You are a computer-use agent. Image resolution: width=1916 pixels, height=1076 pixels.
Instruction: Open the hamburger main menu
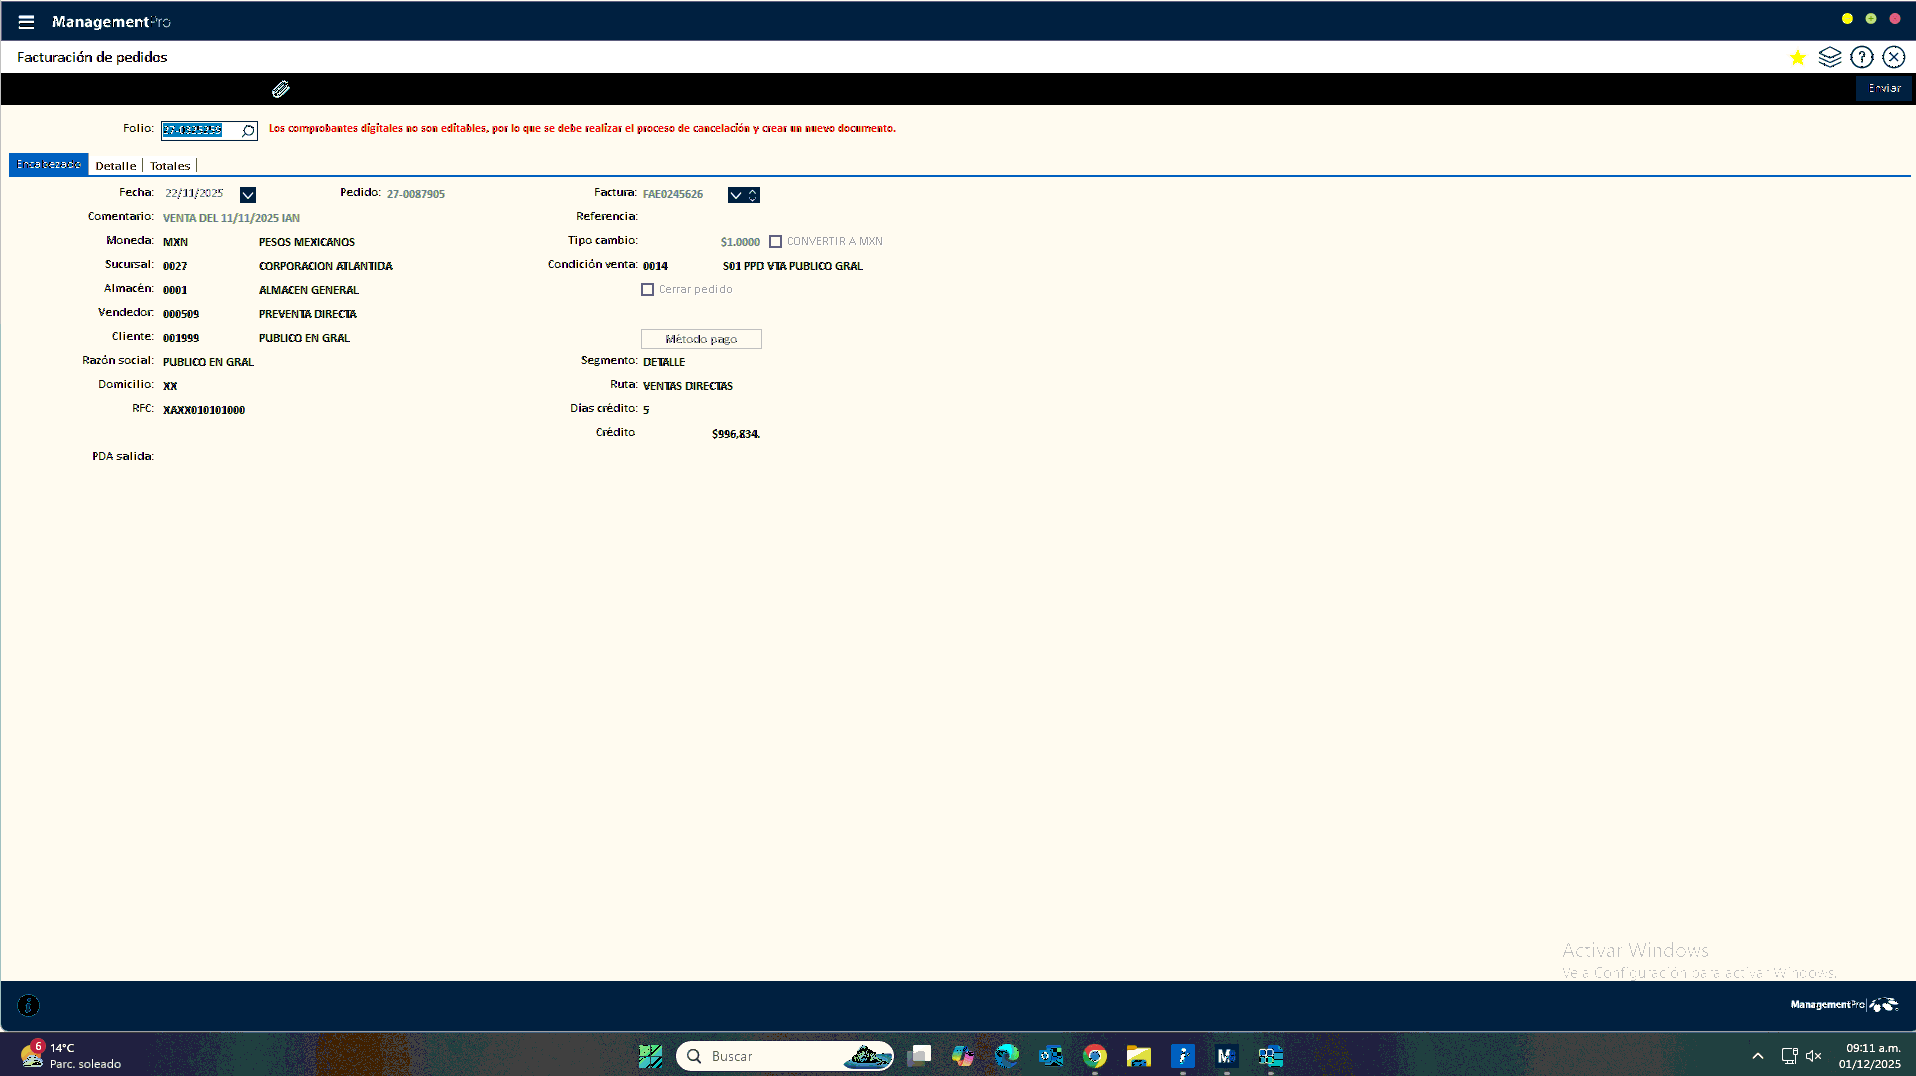pyautogui.click(x=26, y=22)
